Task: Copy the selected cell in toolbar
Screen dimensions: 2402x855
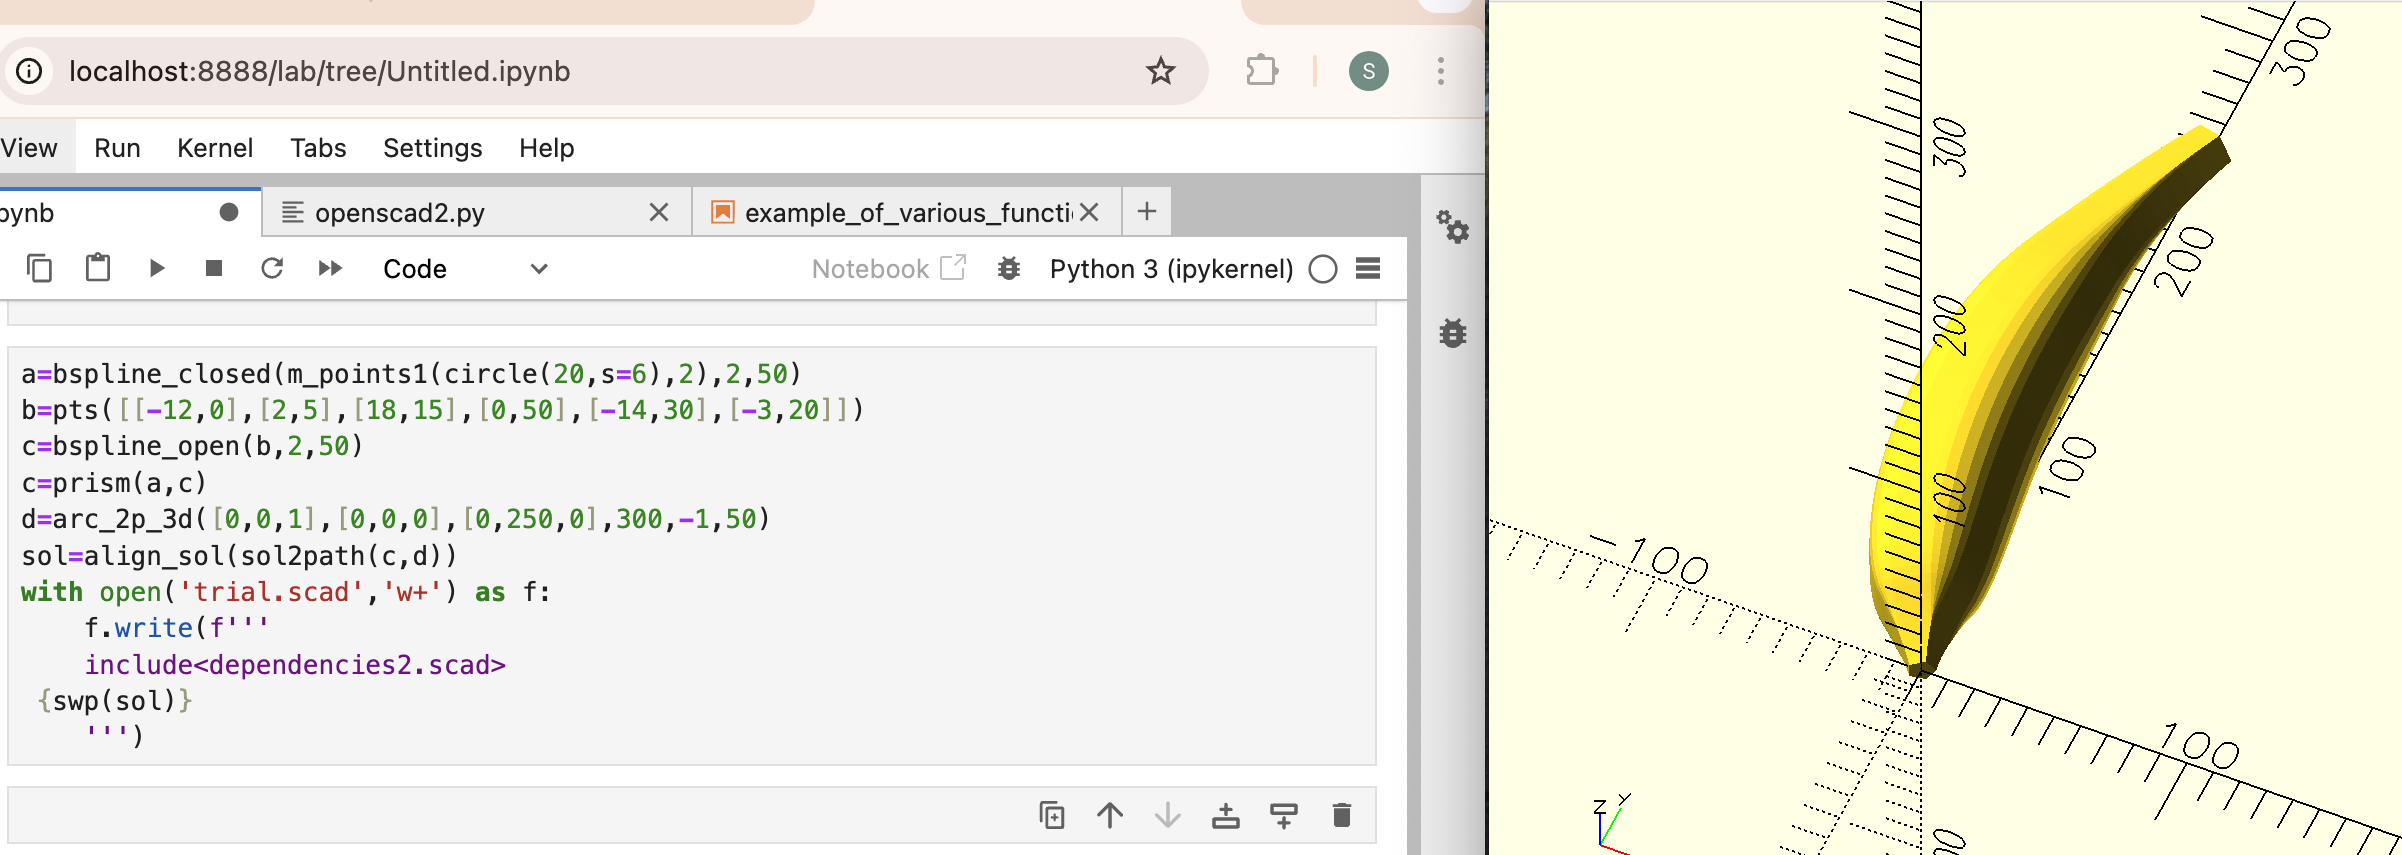Action: [39, 268]
